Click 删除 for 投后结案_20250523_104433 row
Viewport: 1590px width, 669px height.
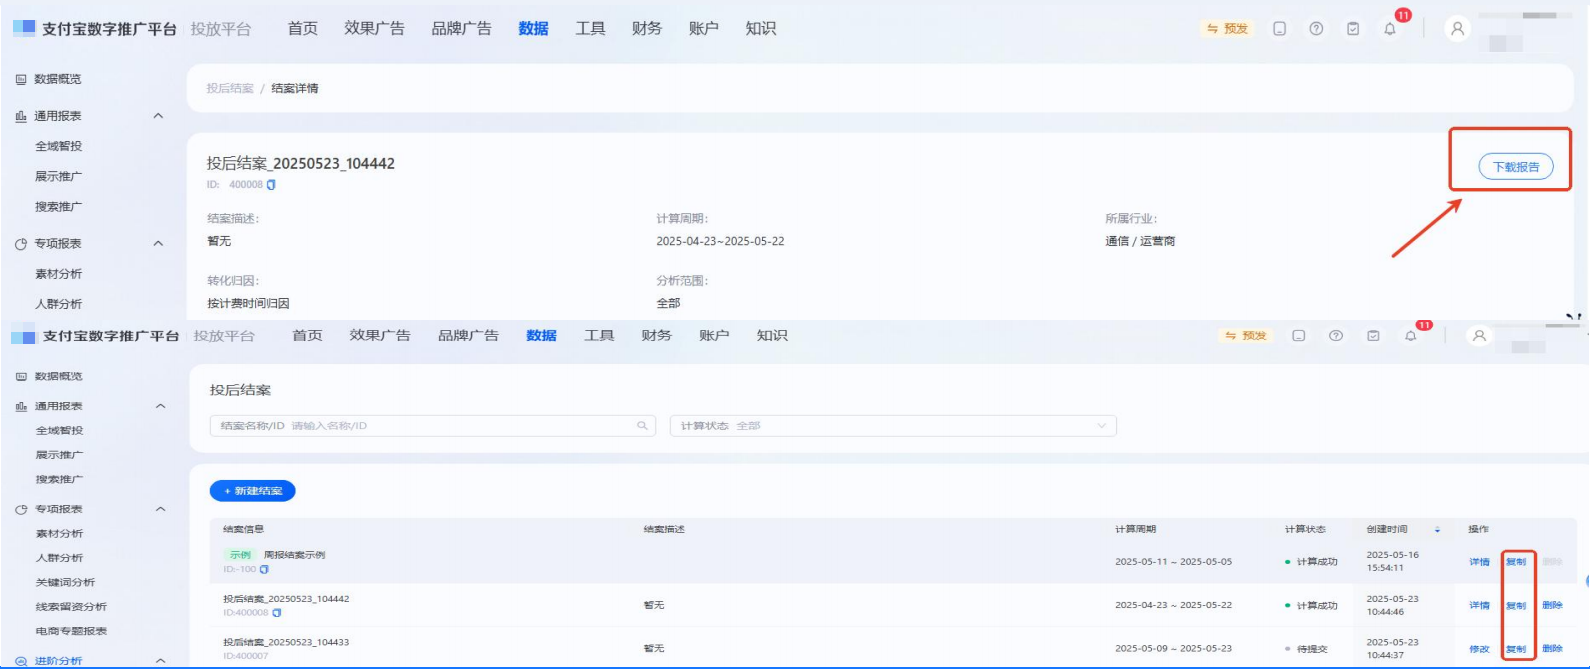pyautogui.click(x=1552, y=650)
